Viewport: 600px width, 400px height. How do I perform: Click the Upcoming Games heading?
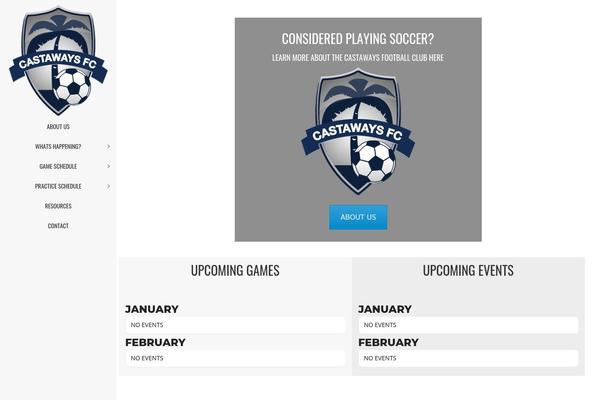click(x=235, y=270)
